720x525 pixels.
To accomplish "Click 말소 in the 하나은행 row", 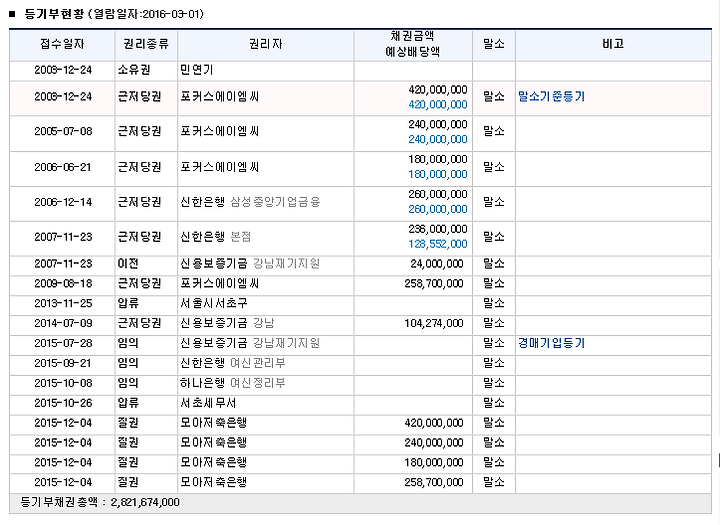I will tap(494, 383).
